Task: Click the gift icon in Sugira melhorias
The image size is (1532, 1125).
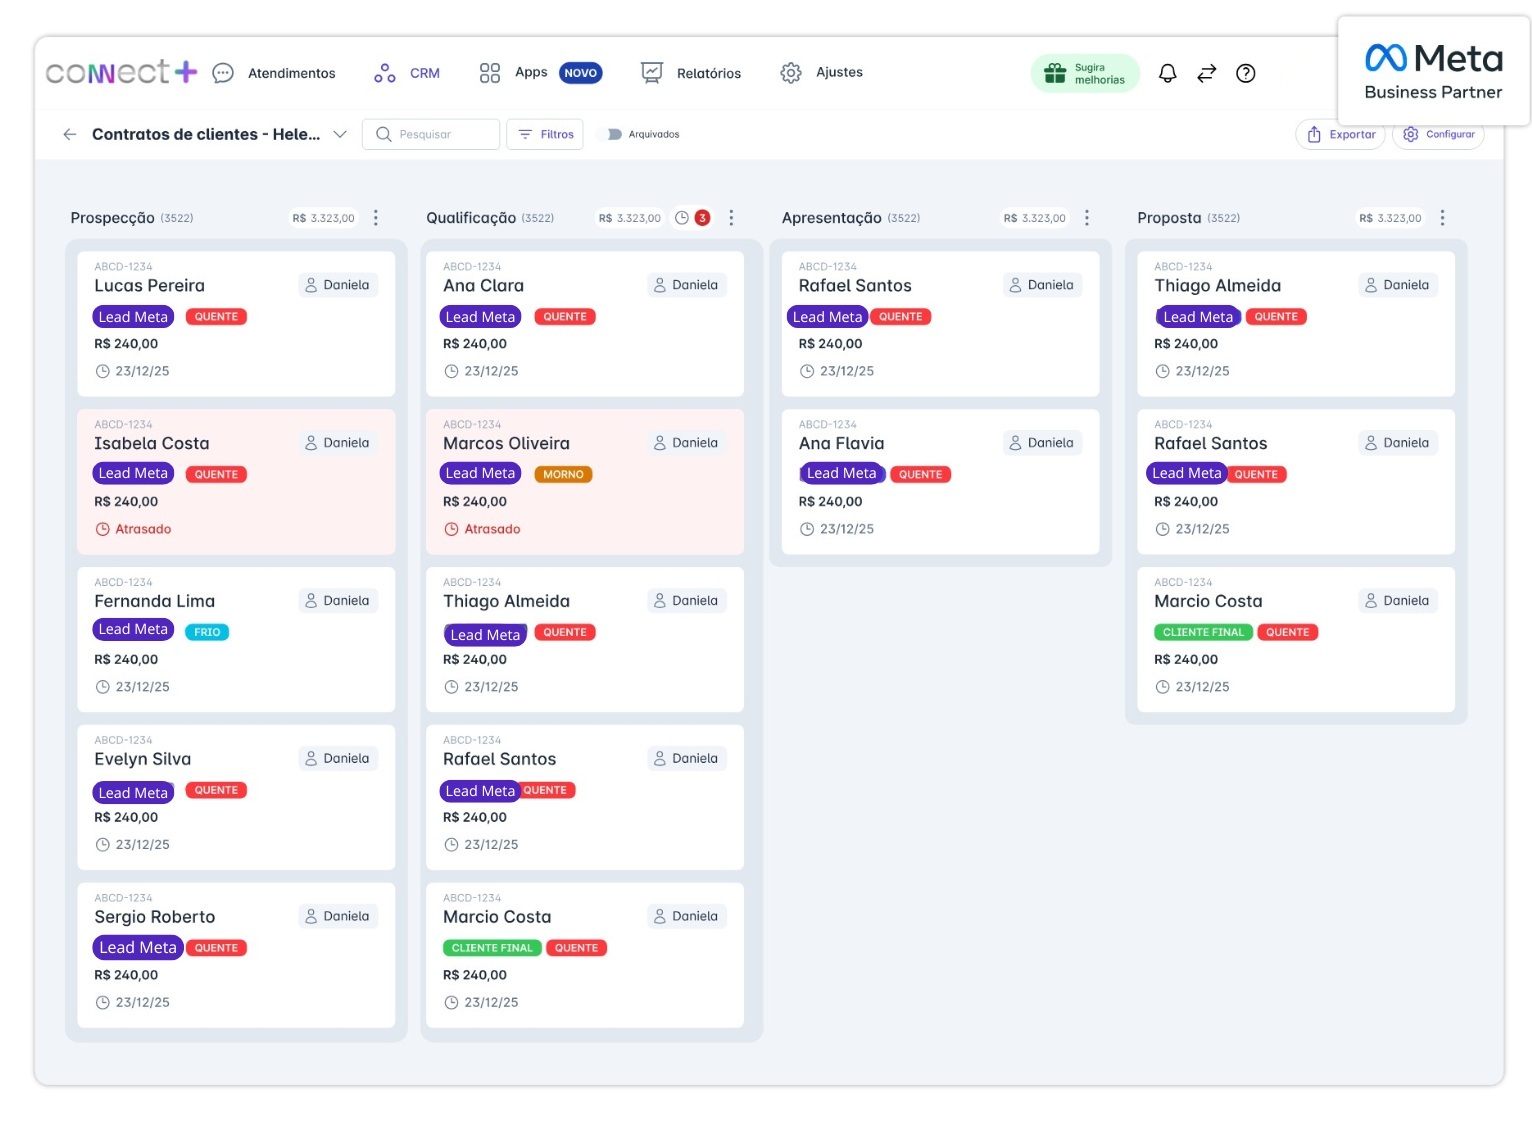Action: 1055,73
